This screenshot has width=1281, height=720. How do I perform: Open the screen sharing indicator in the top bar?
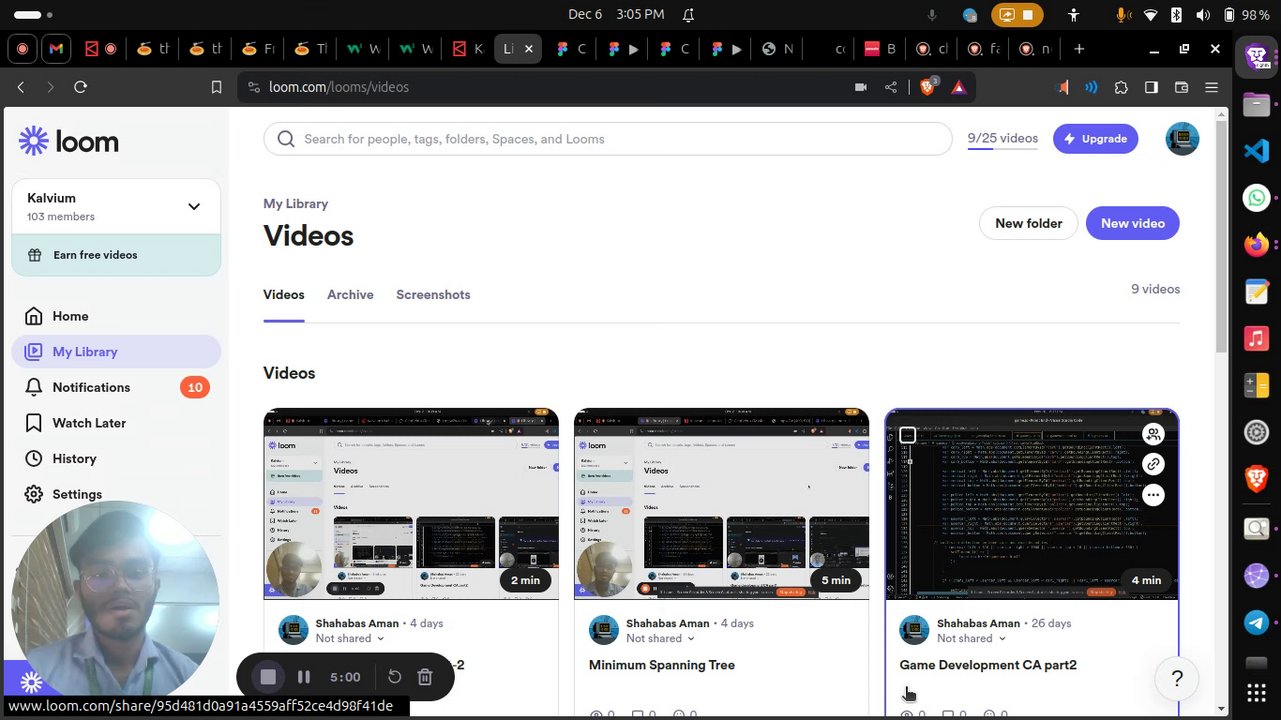(1018, 15)
